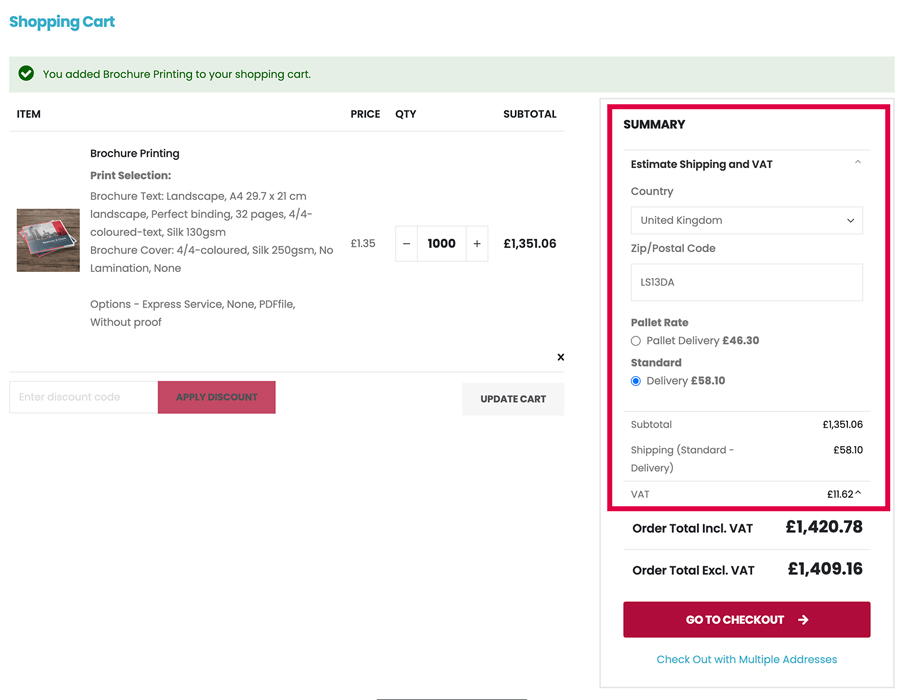Click the arrow icon inside Go To Checkout
The width and height of the screenshot is (900, 700).
[803, 620]
